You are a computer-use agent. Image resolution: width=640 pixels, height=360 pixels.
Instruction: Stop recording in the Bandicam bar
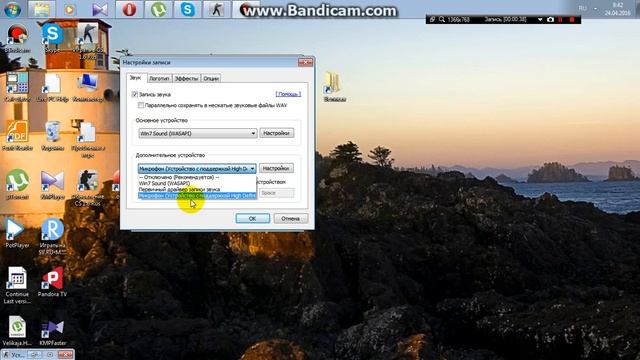(572, 20)
